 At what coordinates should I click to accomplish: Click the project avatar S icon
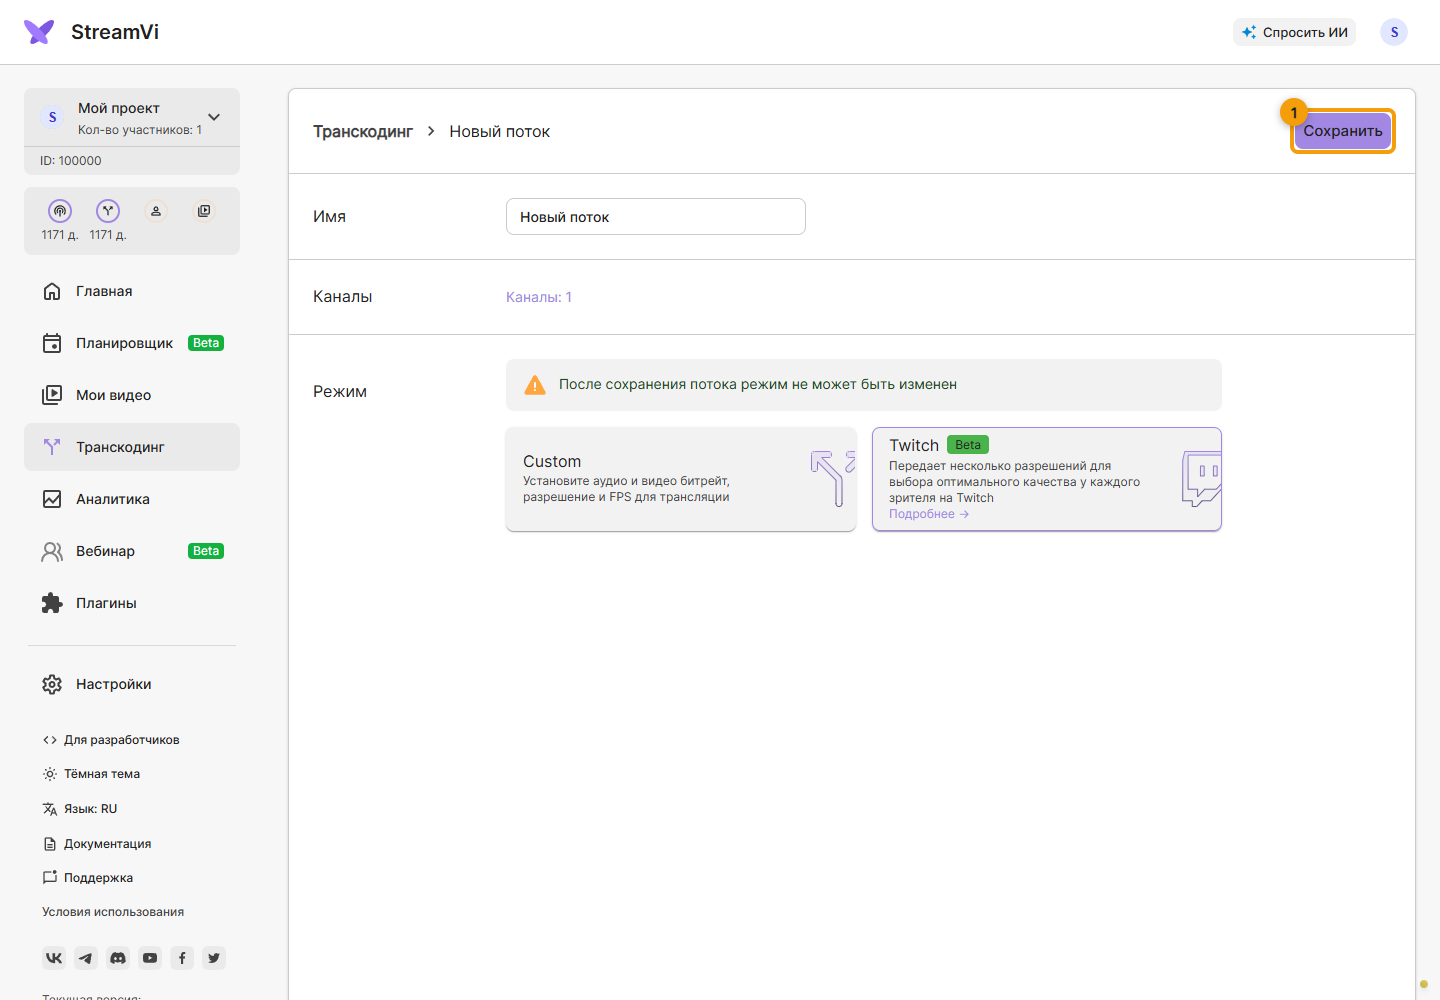click(x=53, y=117)
